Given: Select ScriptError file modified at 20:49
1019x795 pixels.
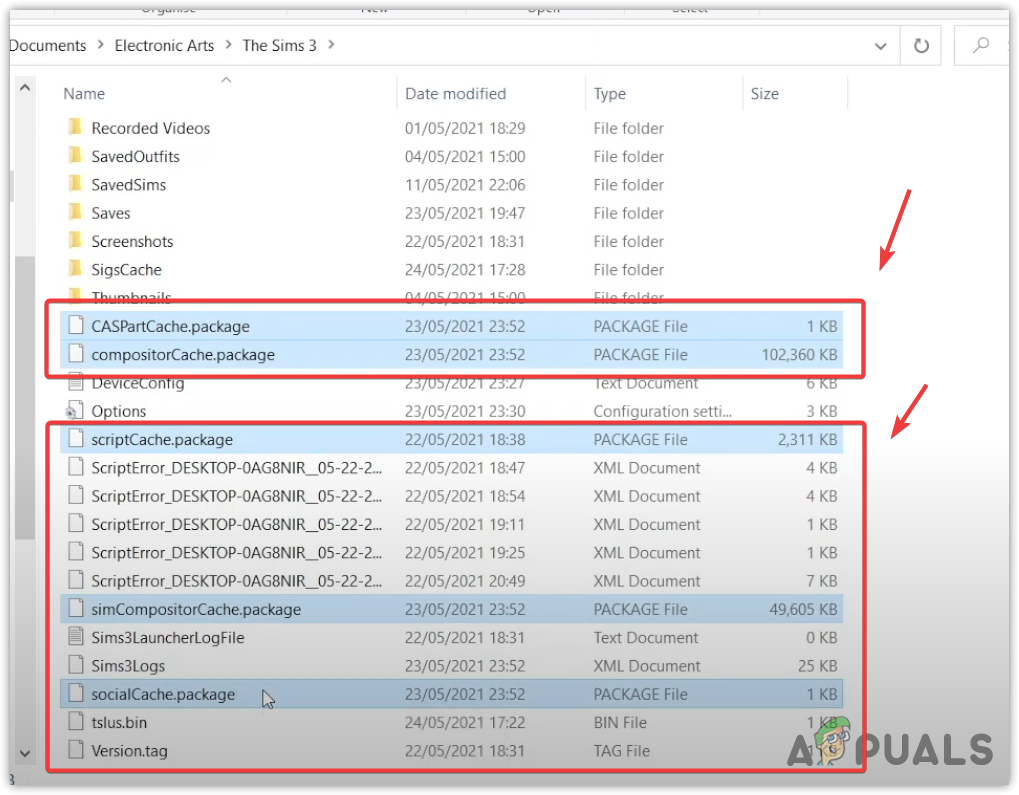Looking at the screenshot, I should coord(237,581).
